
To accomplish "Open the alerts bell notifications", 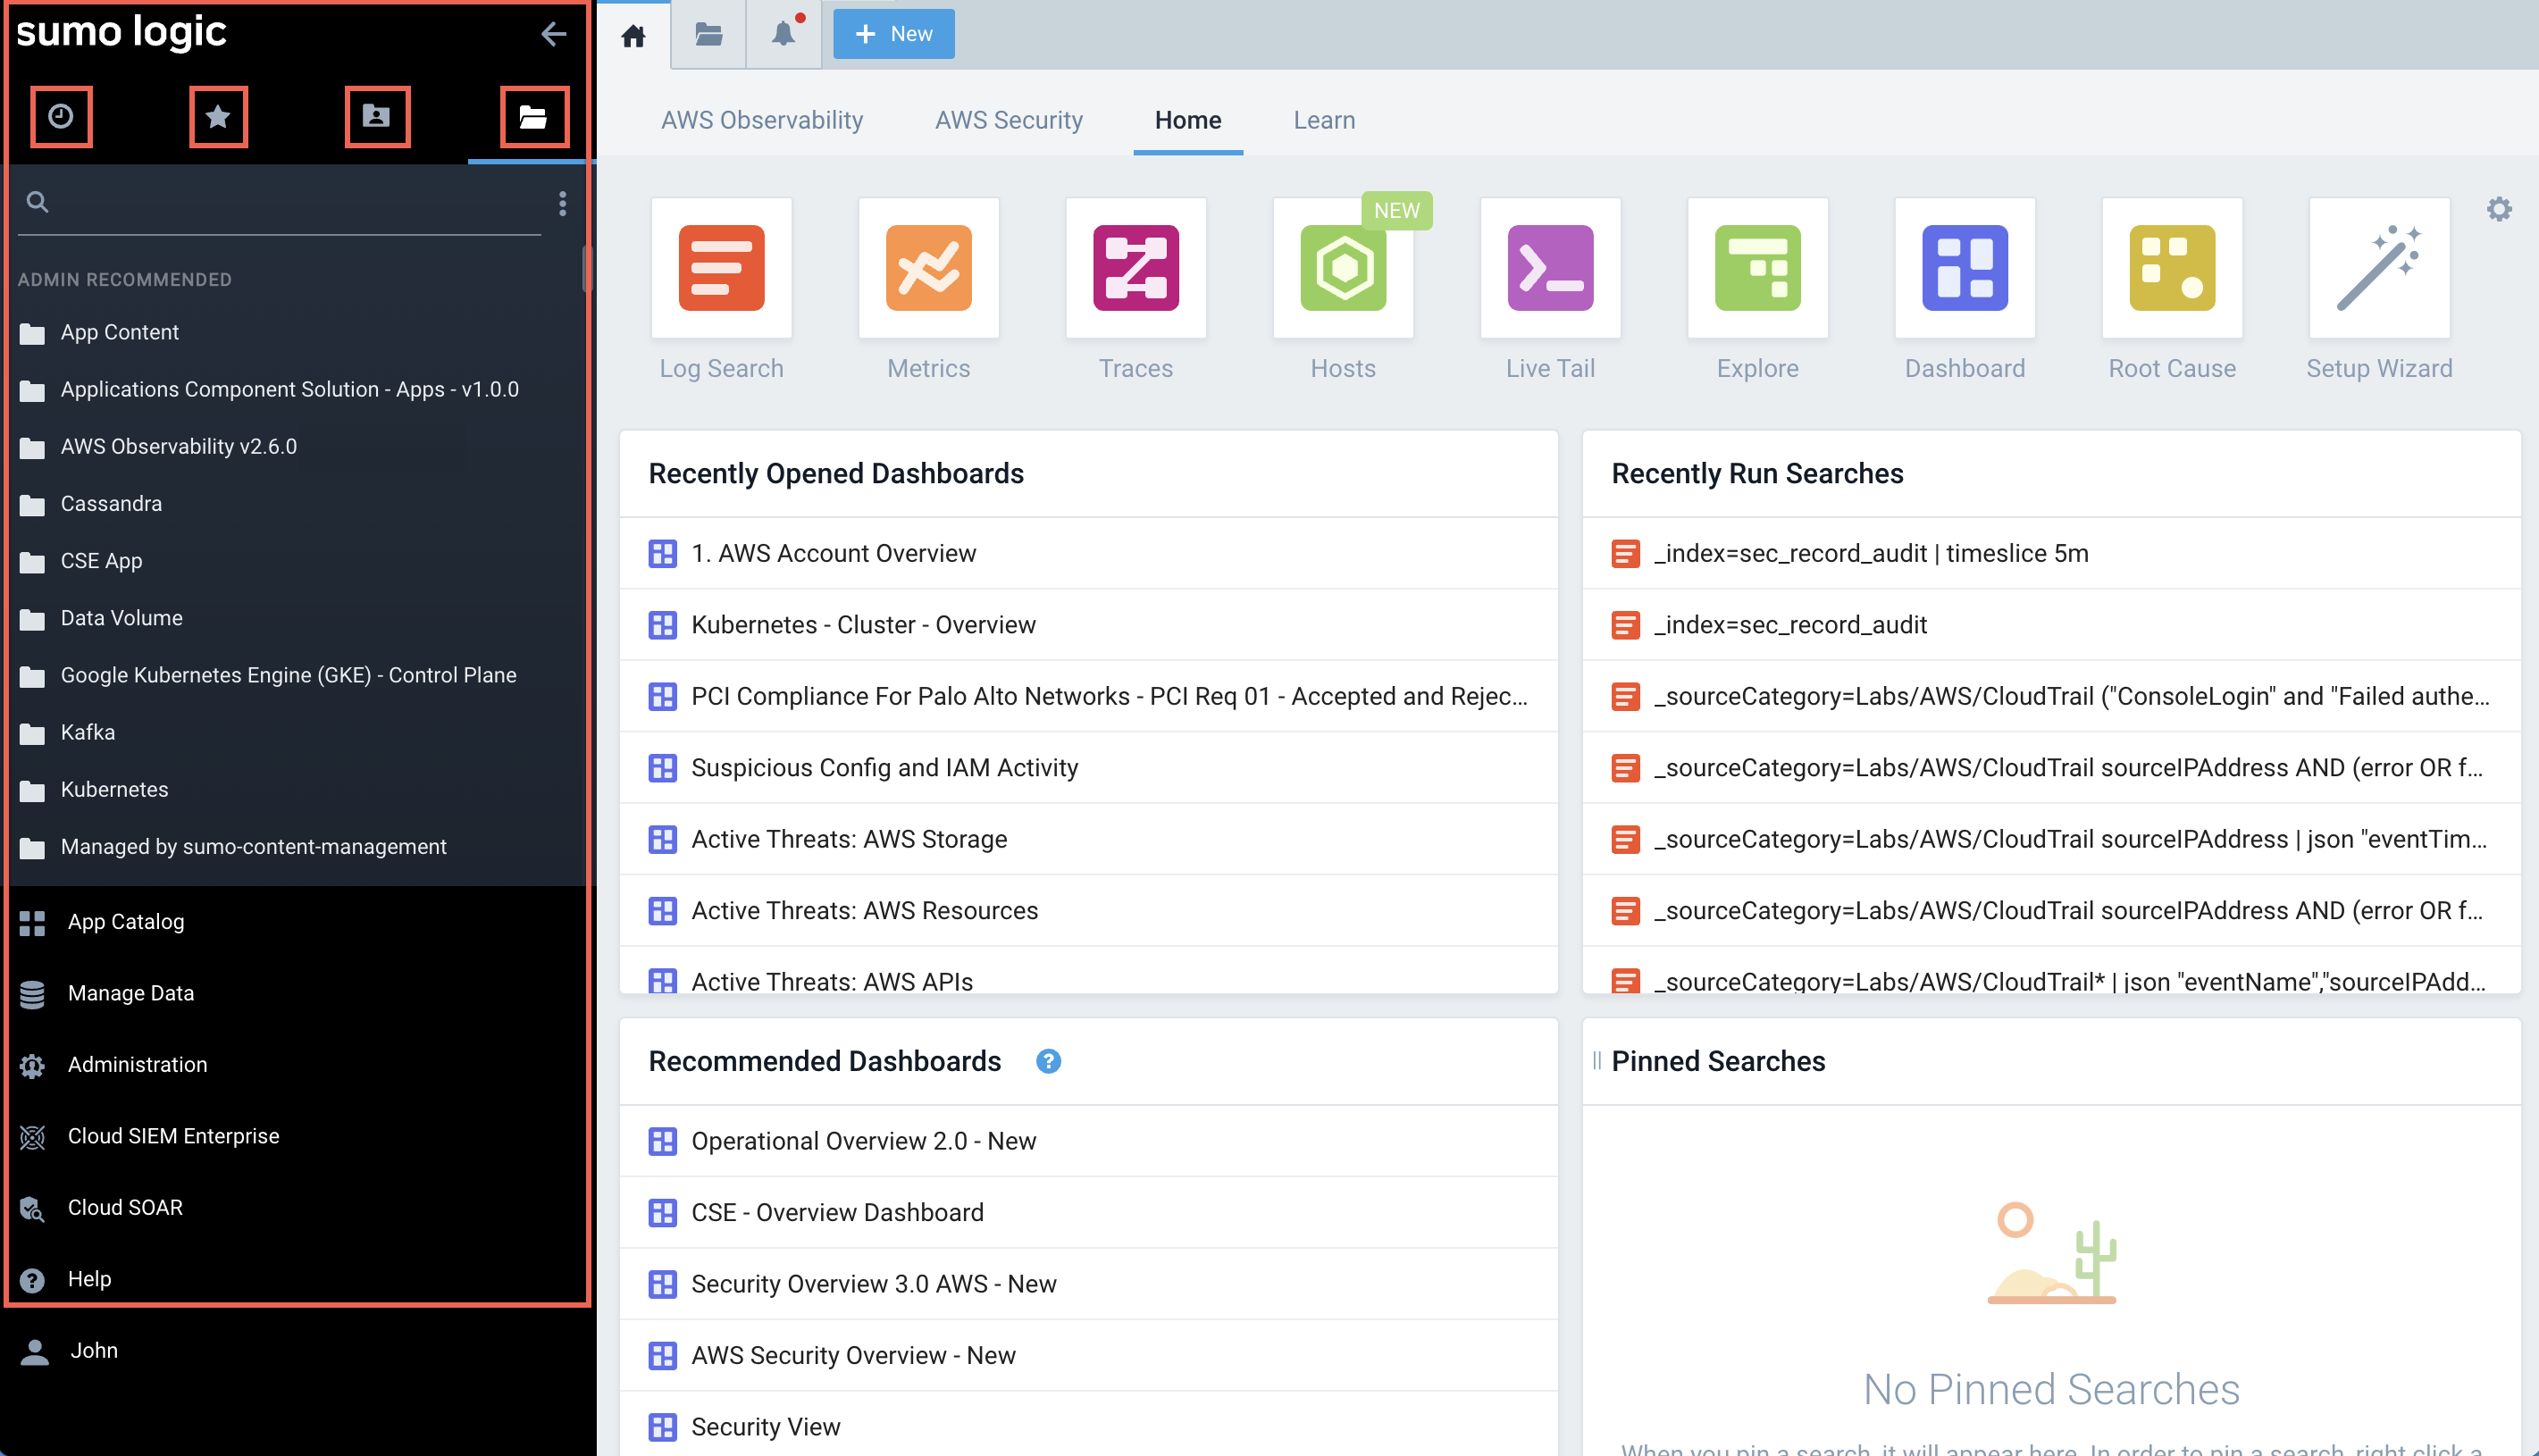I will pos(784,34).
